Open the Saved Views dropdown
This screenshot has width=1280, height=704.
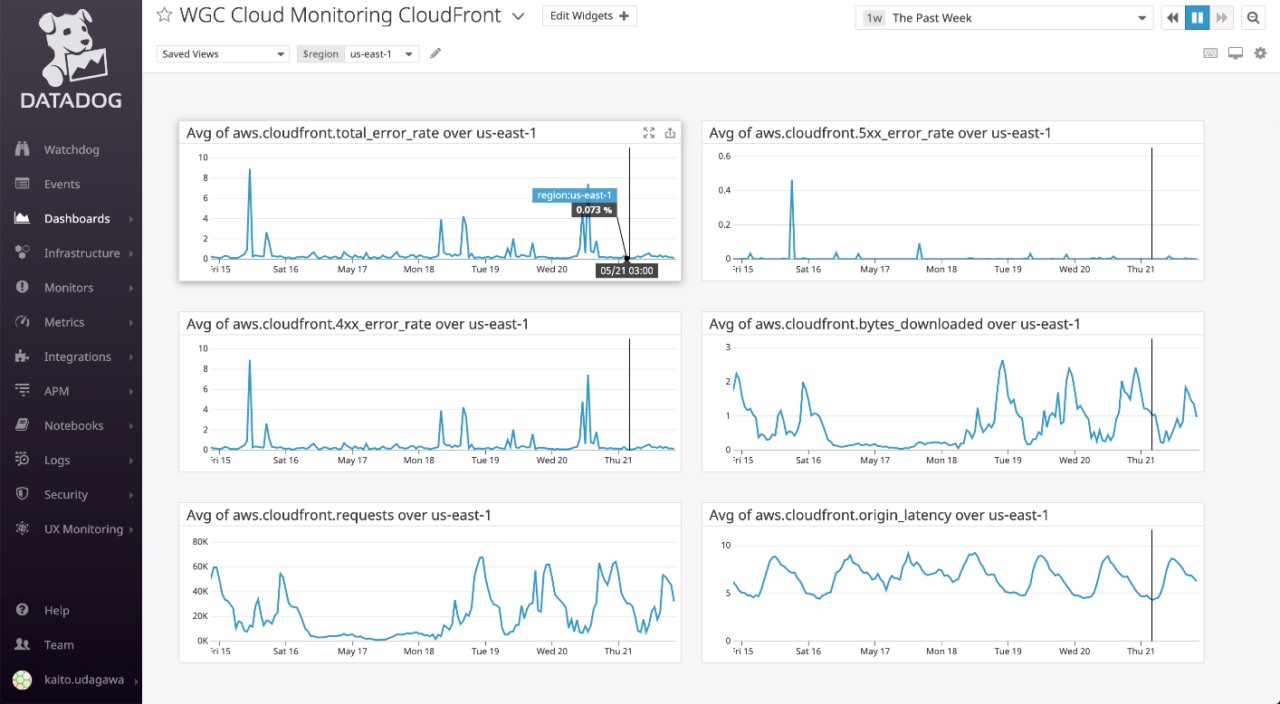(222, 53)
